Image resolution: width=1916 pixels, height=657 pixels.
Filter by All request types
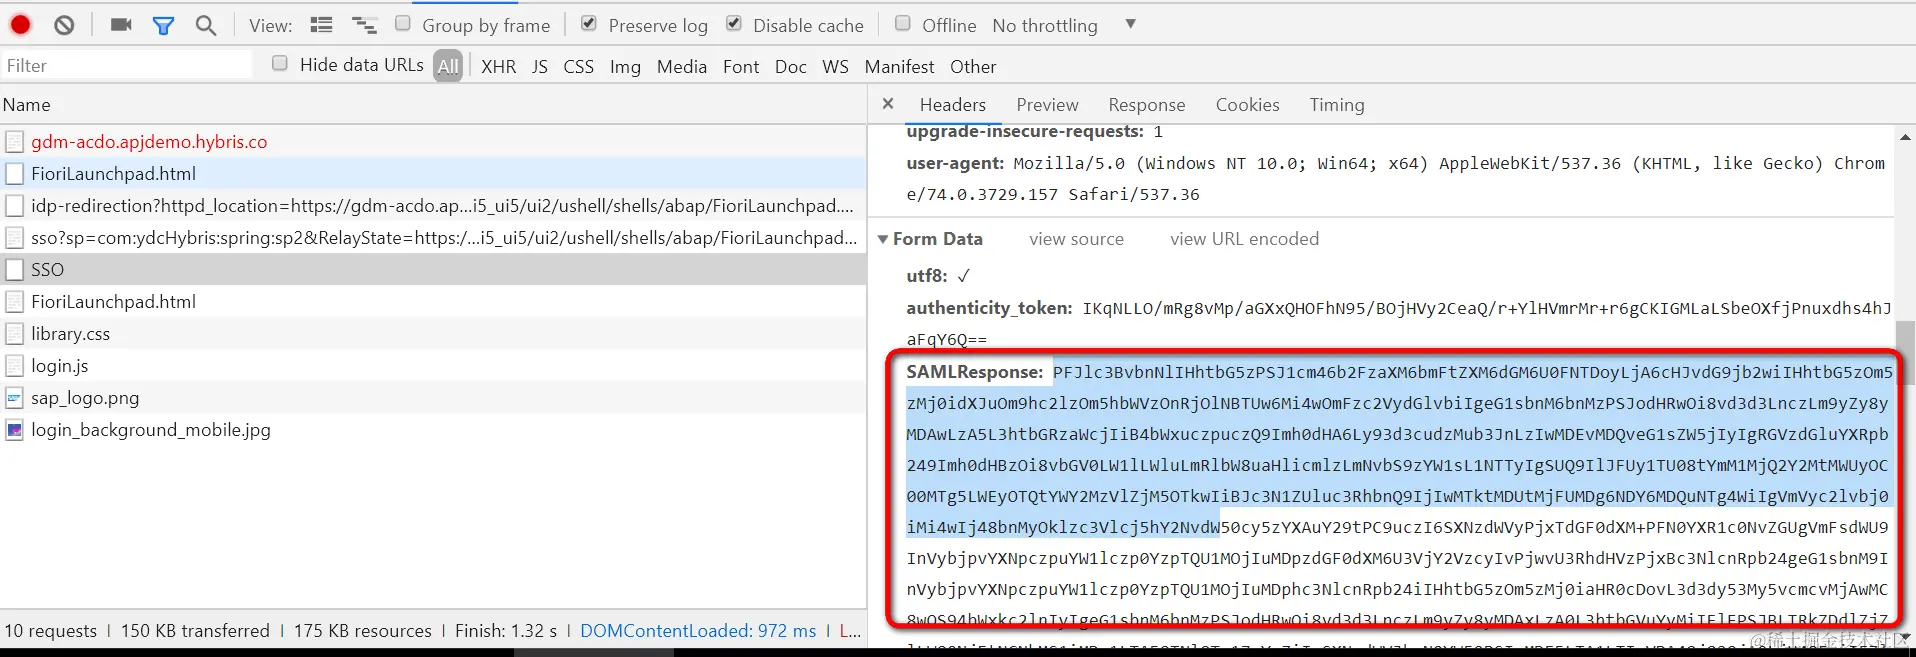point(448,66)
